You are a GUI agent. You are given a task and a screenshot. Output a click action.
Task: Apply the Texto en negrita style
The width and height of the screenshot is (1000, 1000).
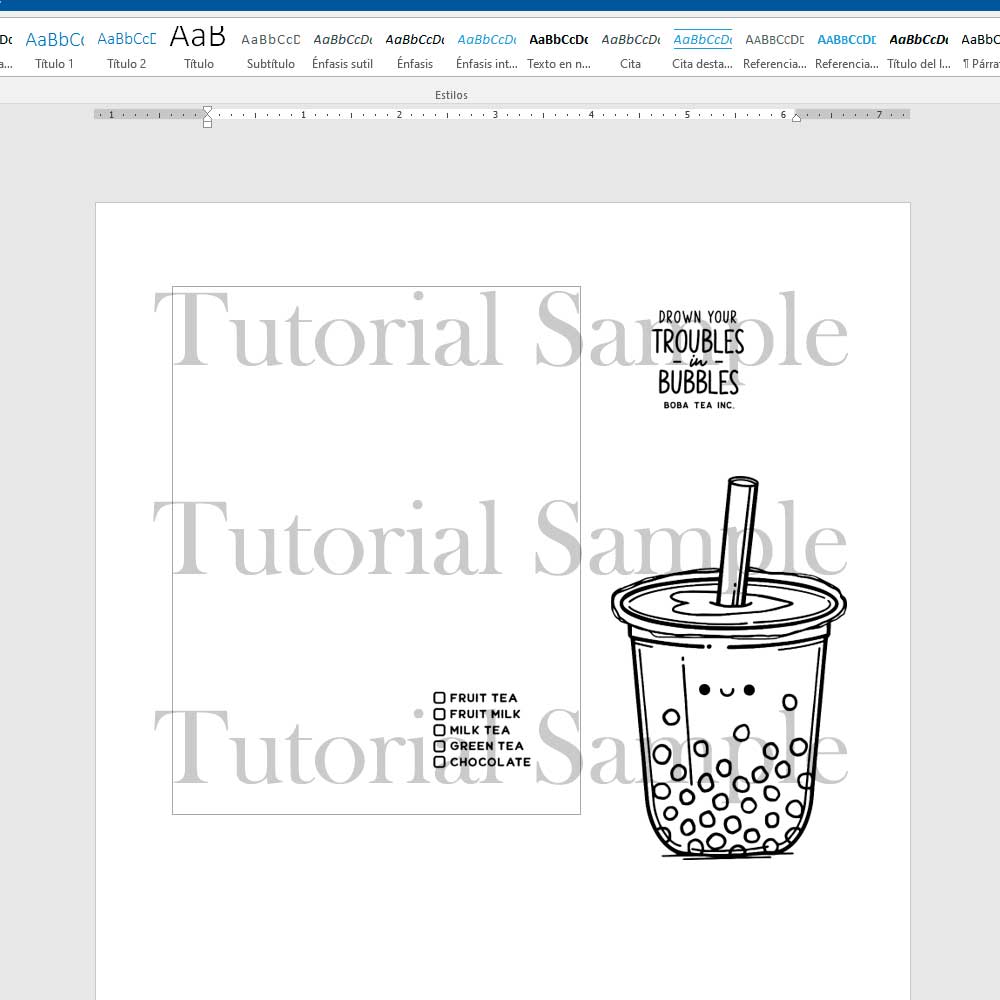pos(558,49)
